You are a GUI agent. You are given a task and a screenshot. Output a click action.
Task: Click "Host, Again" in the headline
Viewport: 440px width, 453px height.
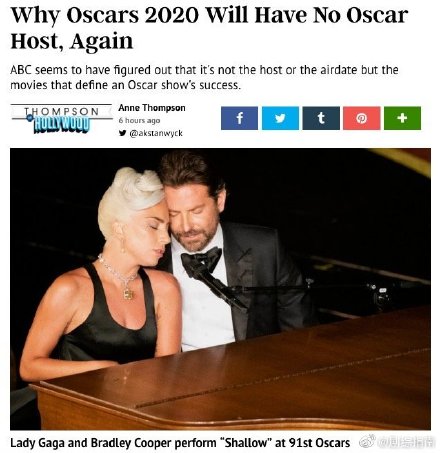click(72, 41)
